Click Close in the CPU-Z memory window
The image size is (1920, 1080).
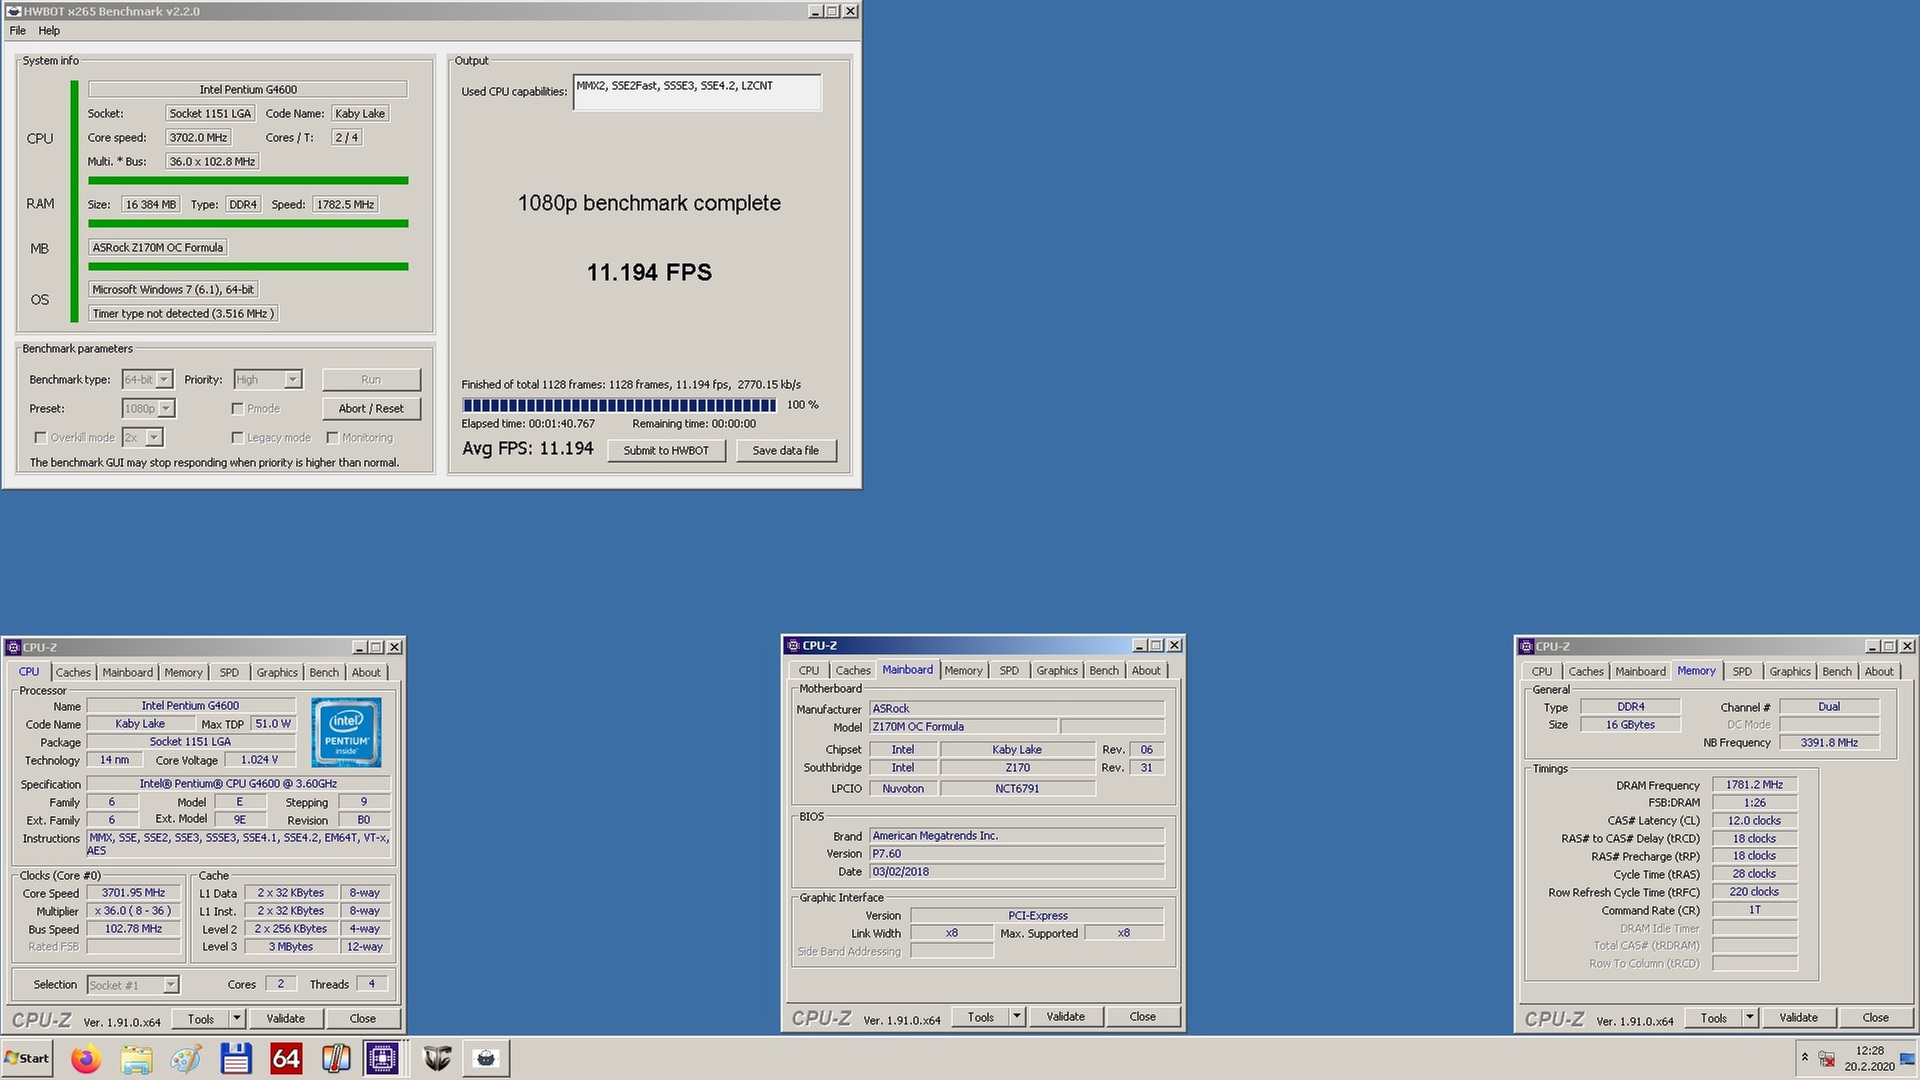[1875, 1017]
